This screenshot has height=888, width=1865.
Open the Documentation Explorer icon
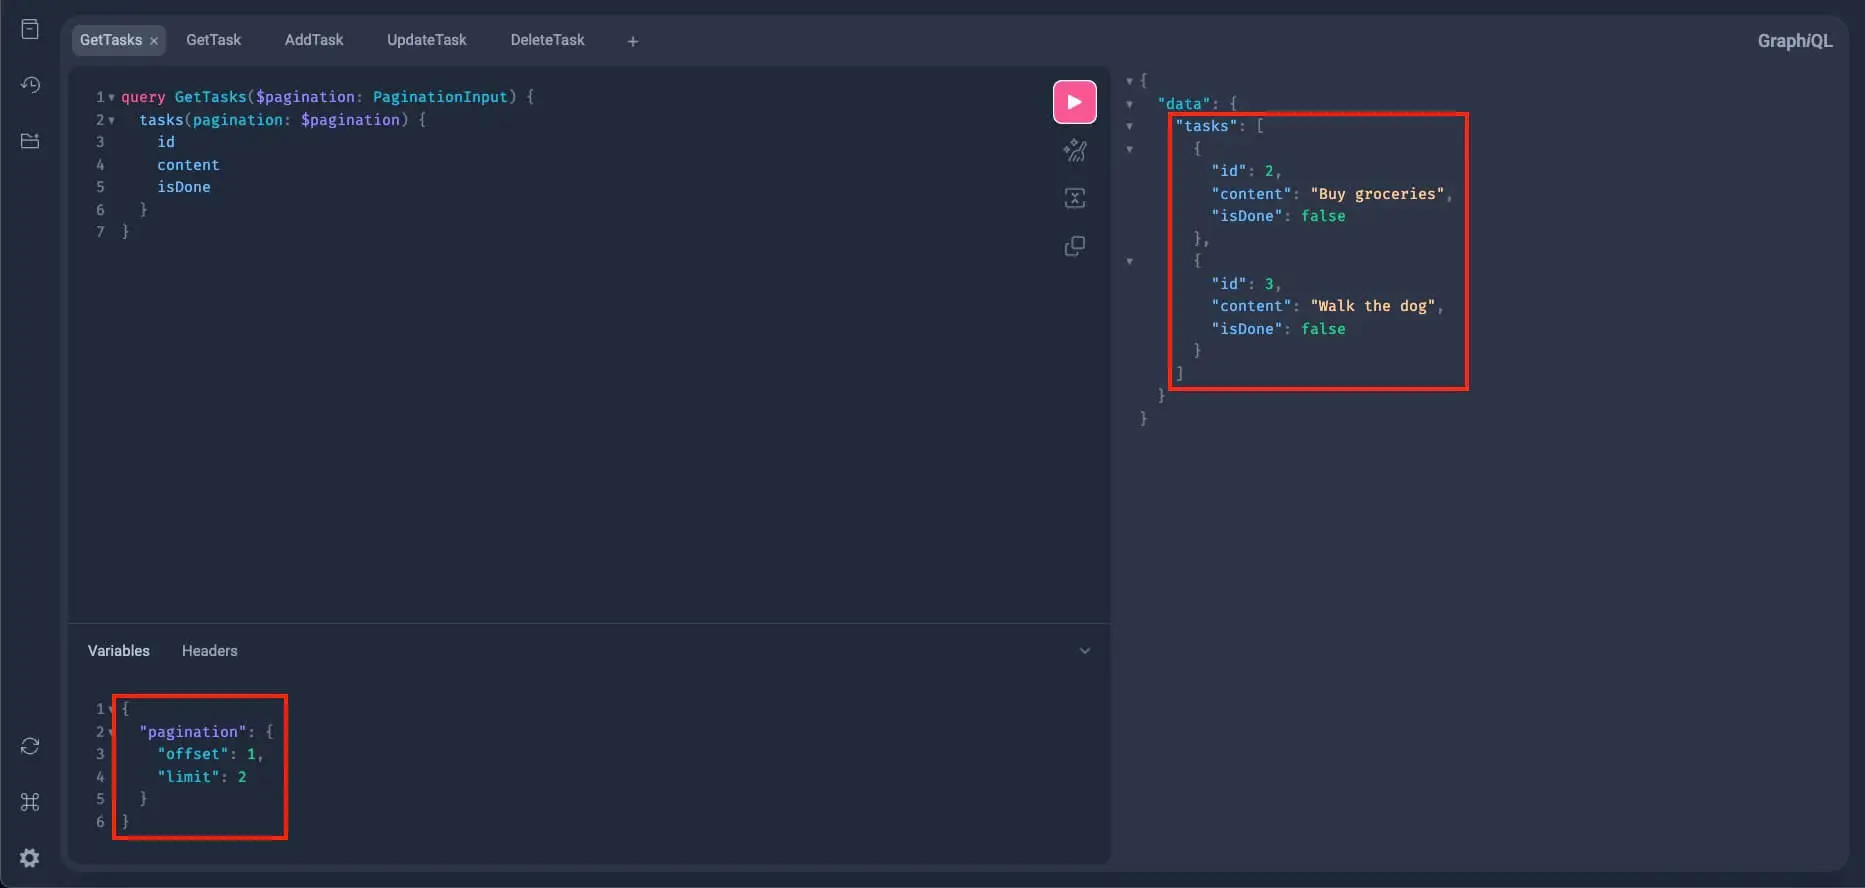[30, 29]
